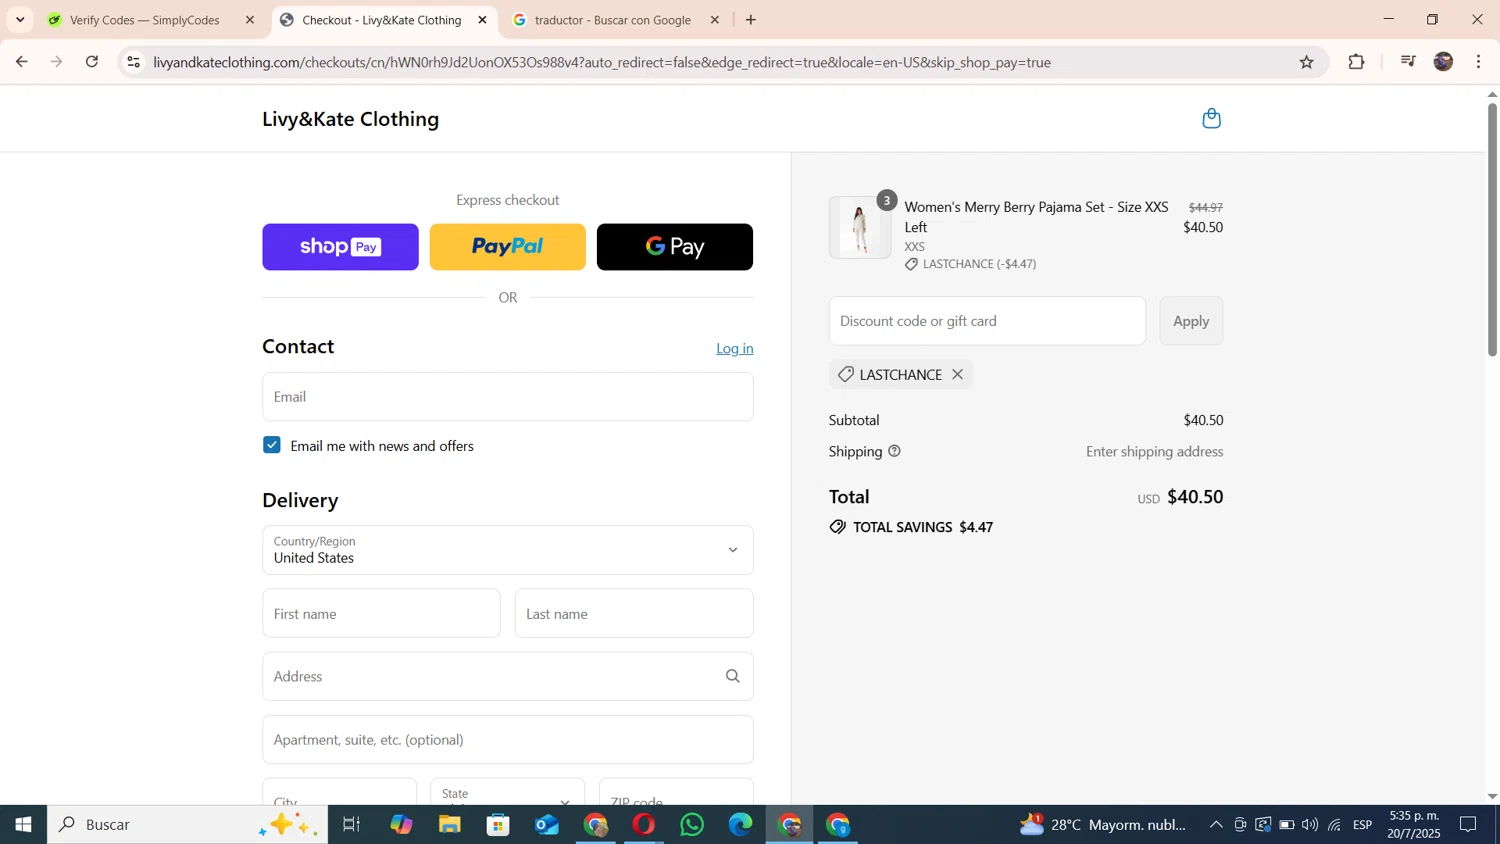Focus the Last name field
The image size is (1500, 844).
pos(634,613)
